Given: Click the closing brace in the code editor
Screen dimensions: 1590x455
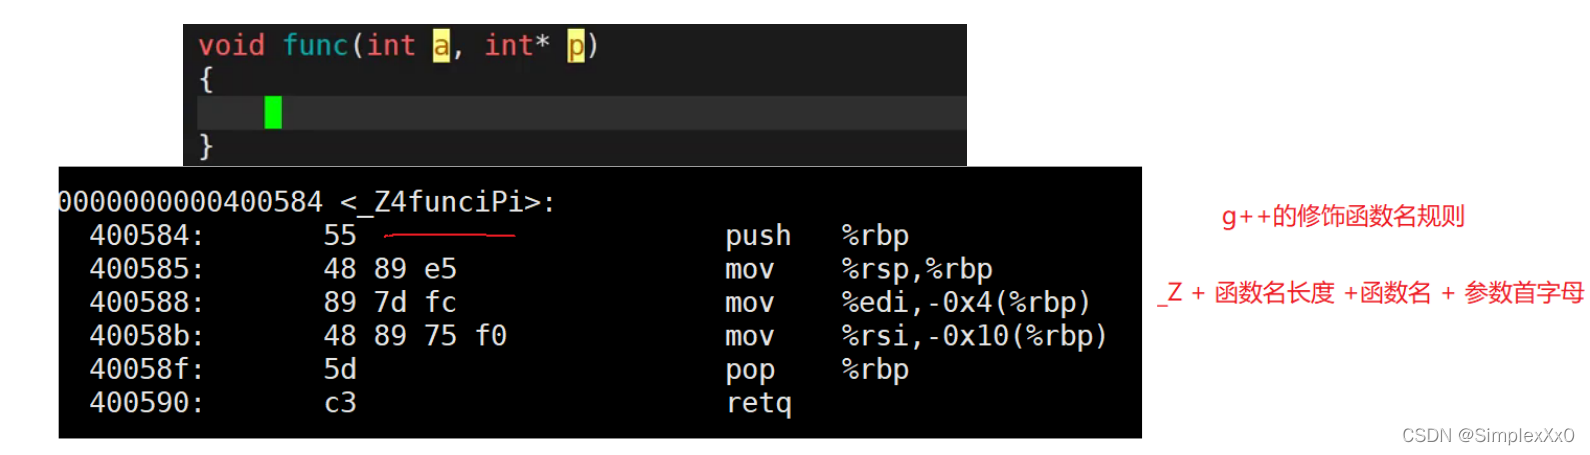Looking at the screenshot, I should tap(206, 146).
